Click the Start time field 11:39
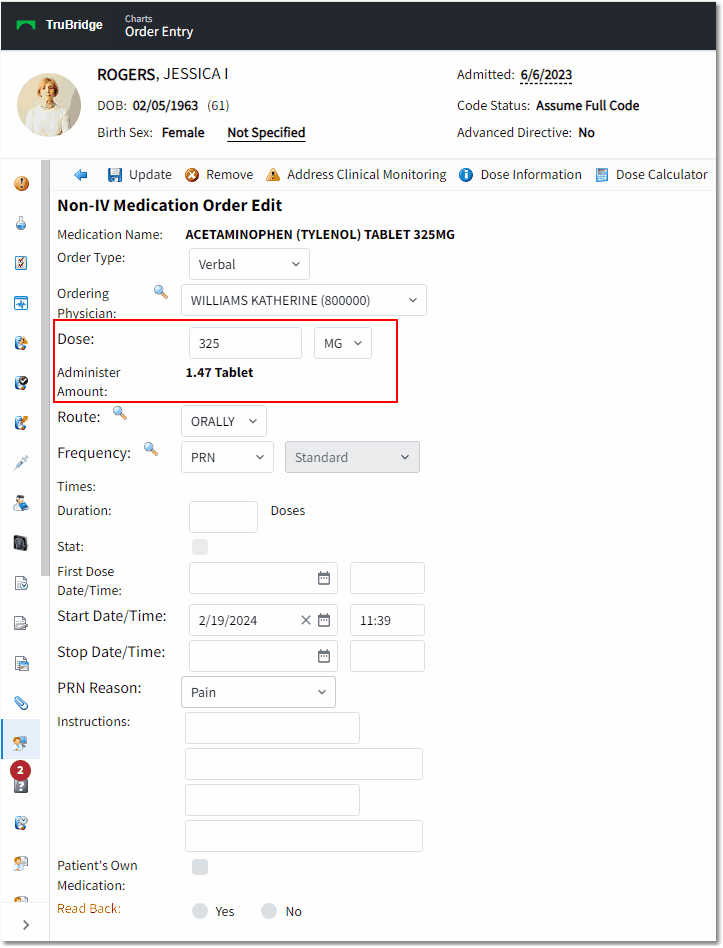Screen dimensions: 723x948 click(x=387, y=620)
